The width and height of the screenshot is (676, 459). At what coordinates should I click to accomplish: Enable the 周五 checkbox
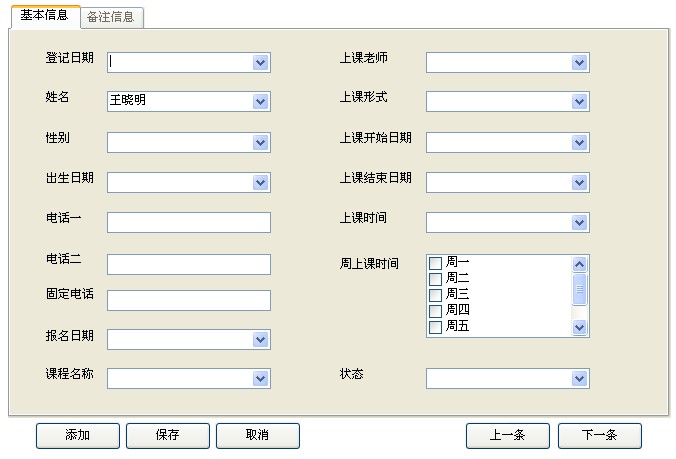435,327
